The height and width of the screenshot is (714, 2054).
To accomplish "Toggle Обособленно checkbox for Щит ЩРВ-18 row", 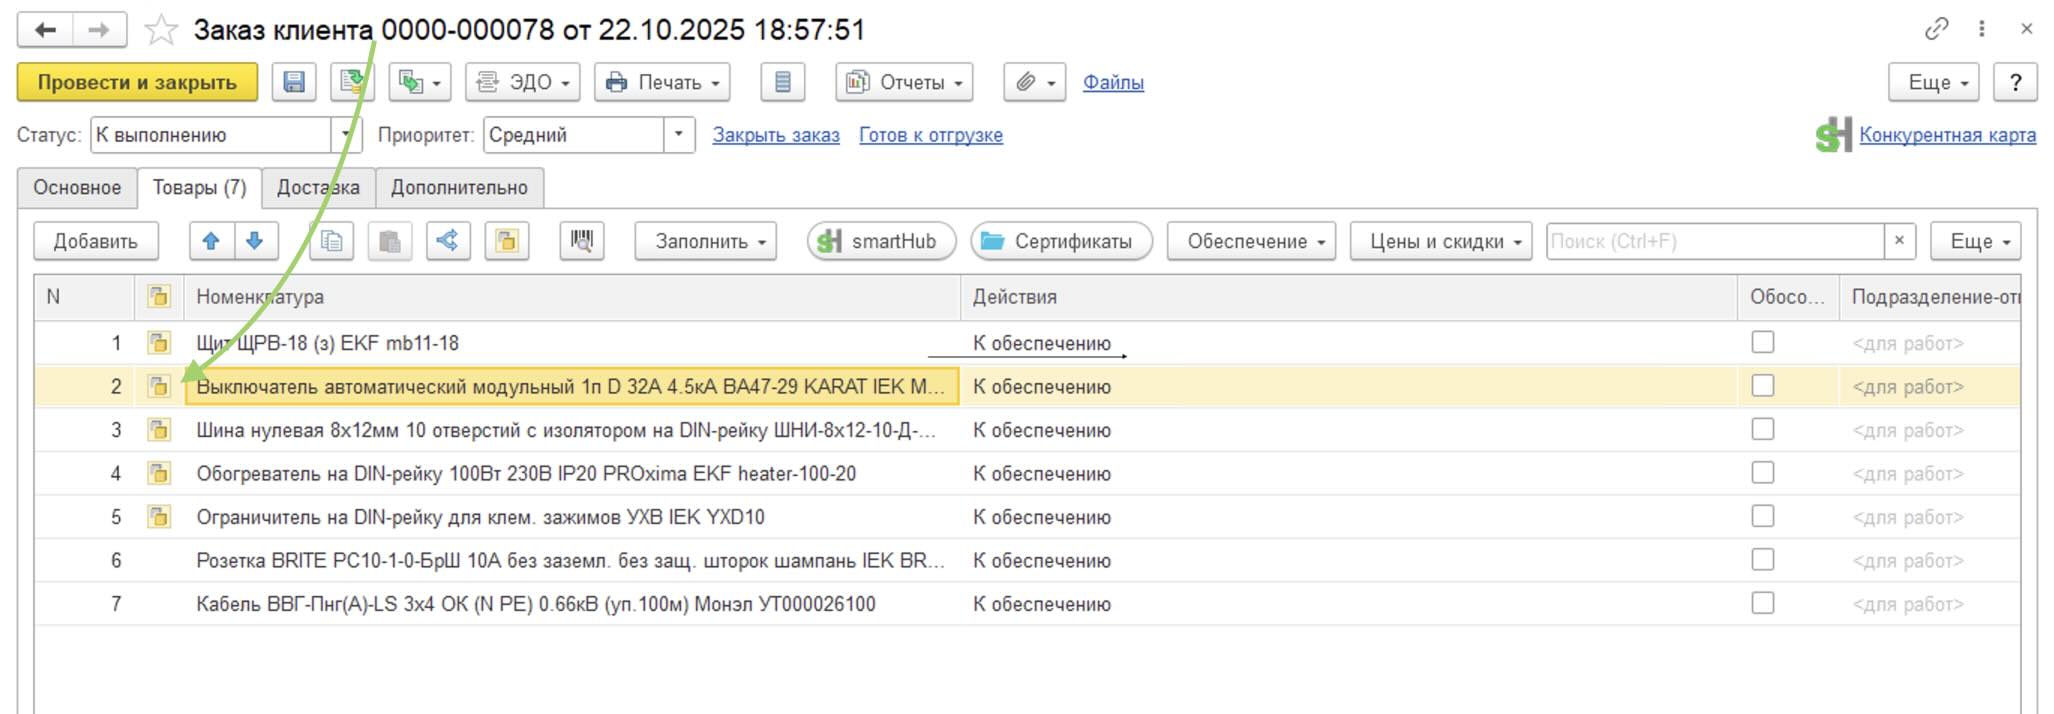I will [1763, 342].
